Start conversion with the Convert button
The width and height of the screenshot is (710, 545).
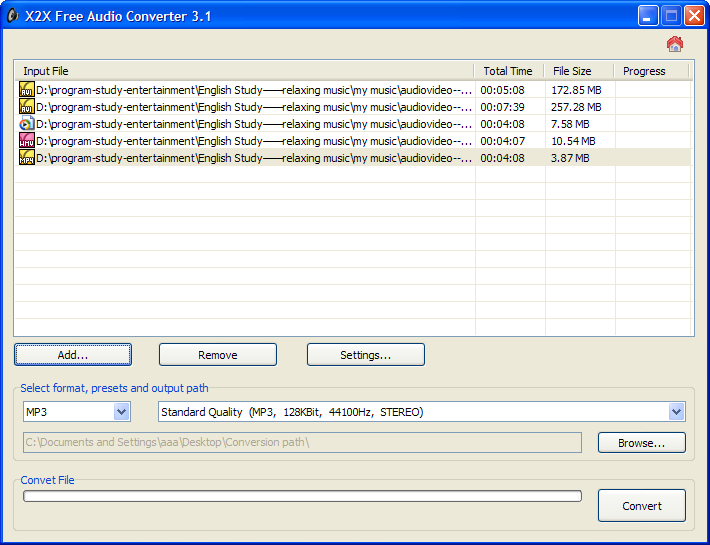click(642, 506)
